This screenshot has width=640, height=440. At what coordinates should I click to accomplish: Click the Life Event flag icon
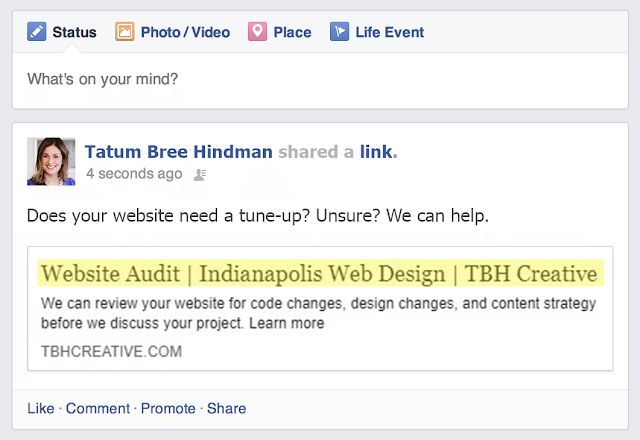click(x=339, y=32)
